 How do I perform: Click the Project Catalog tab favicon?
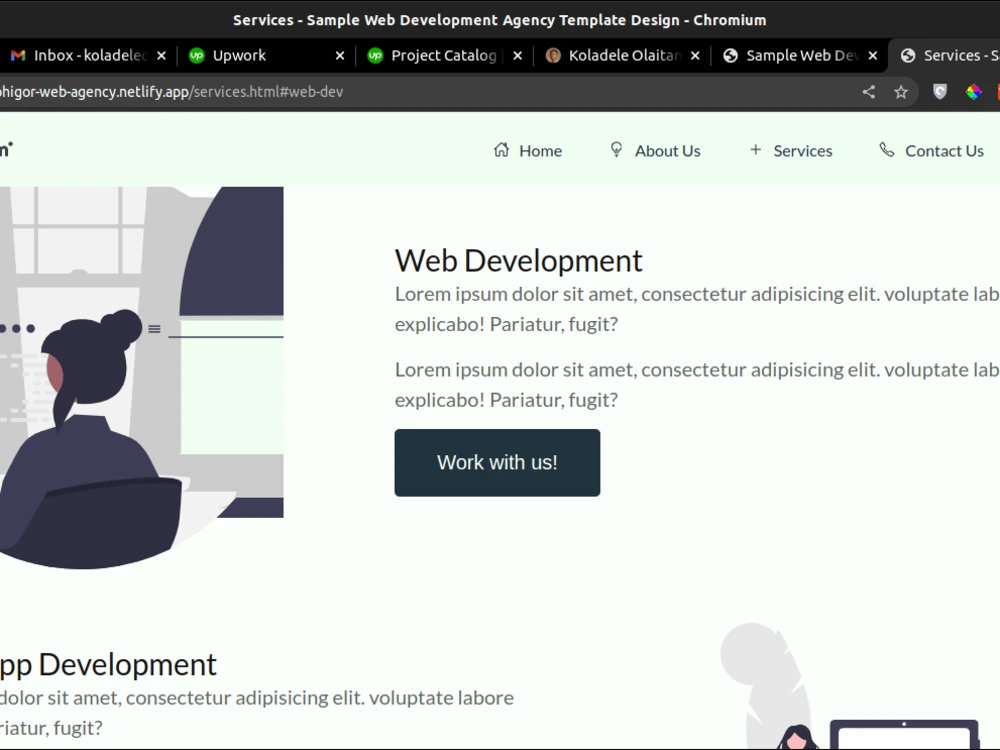pyautogui.click(x=375, y=55)
